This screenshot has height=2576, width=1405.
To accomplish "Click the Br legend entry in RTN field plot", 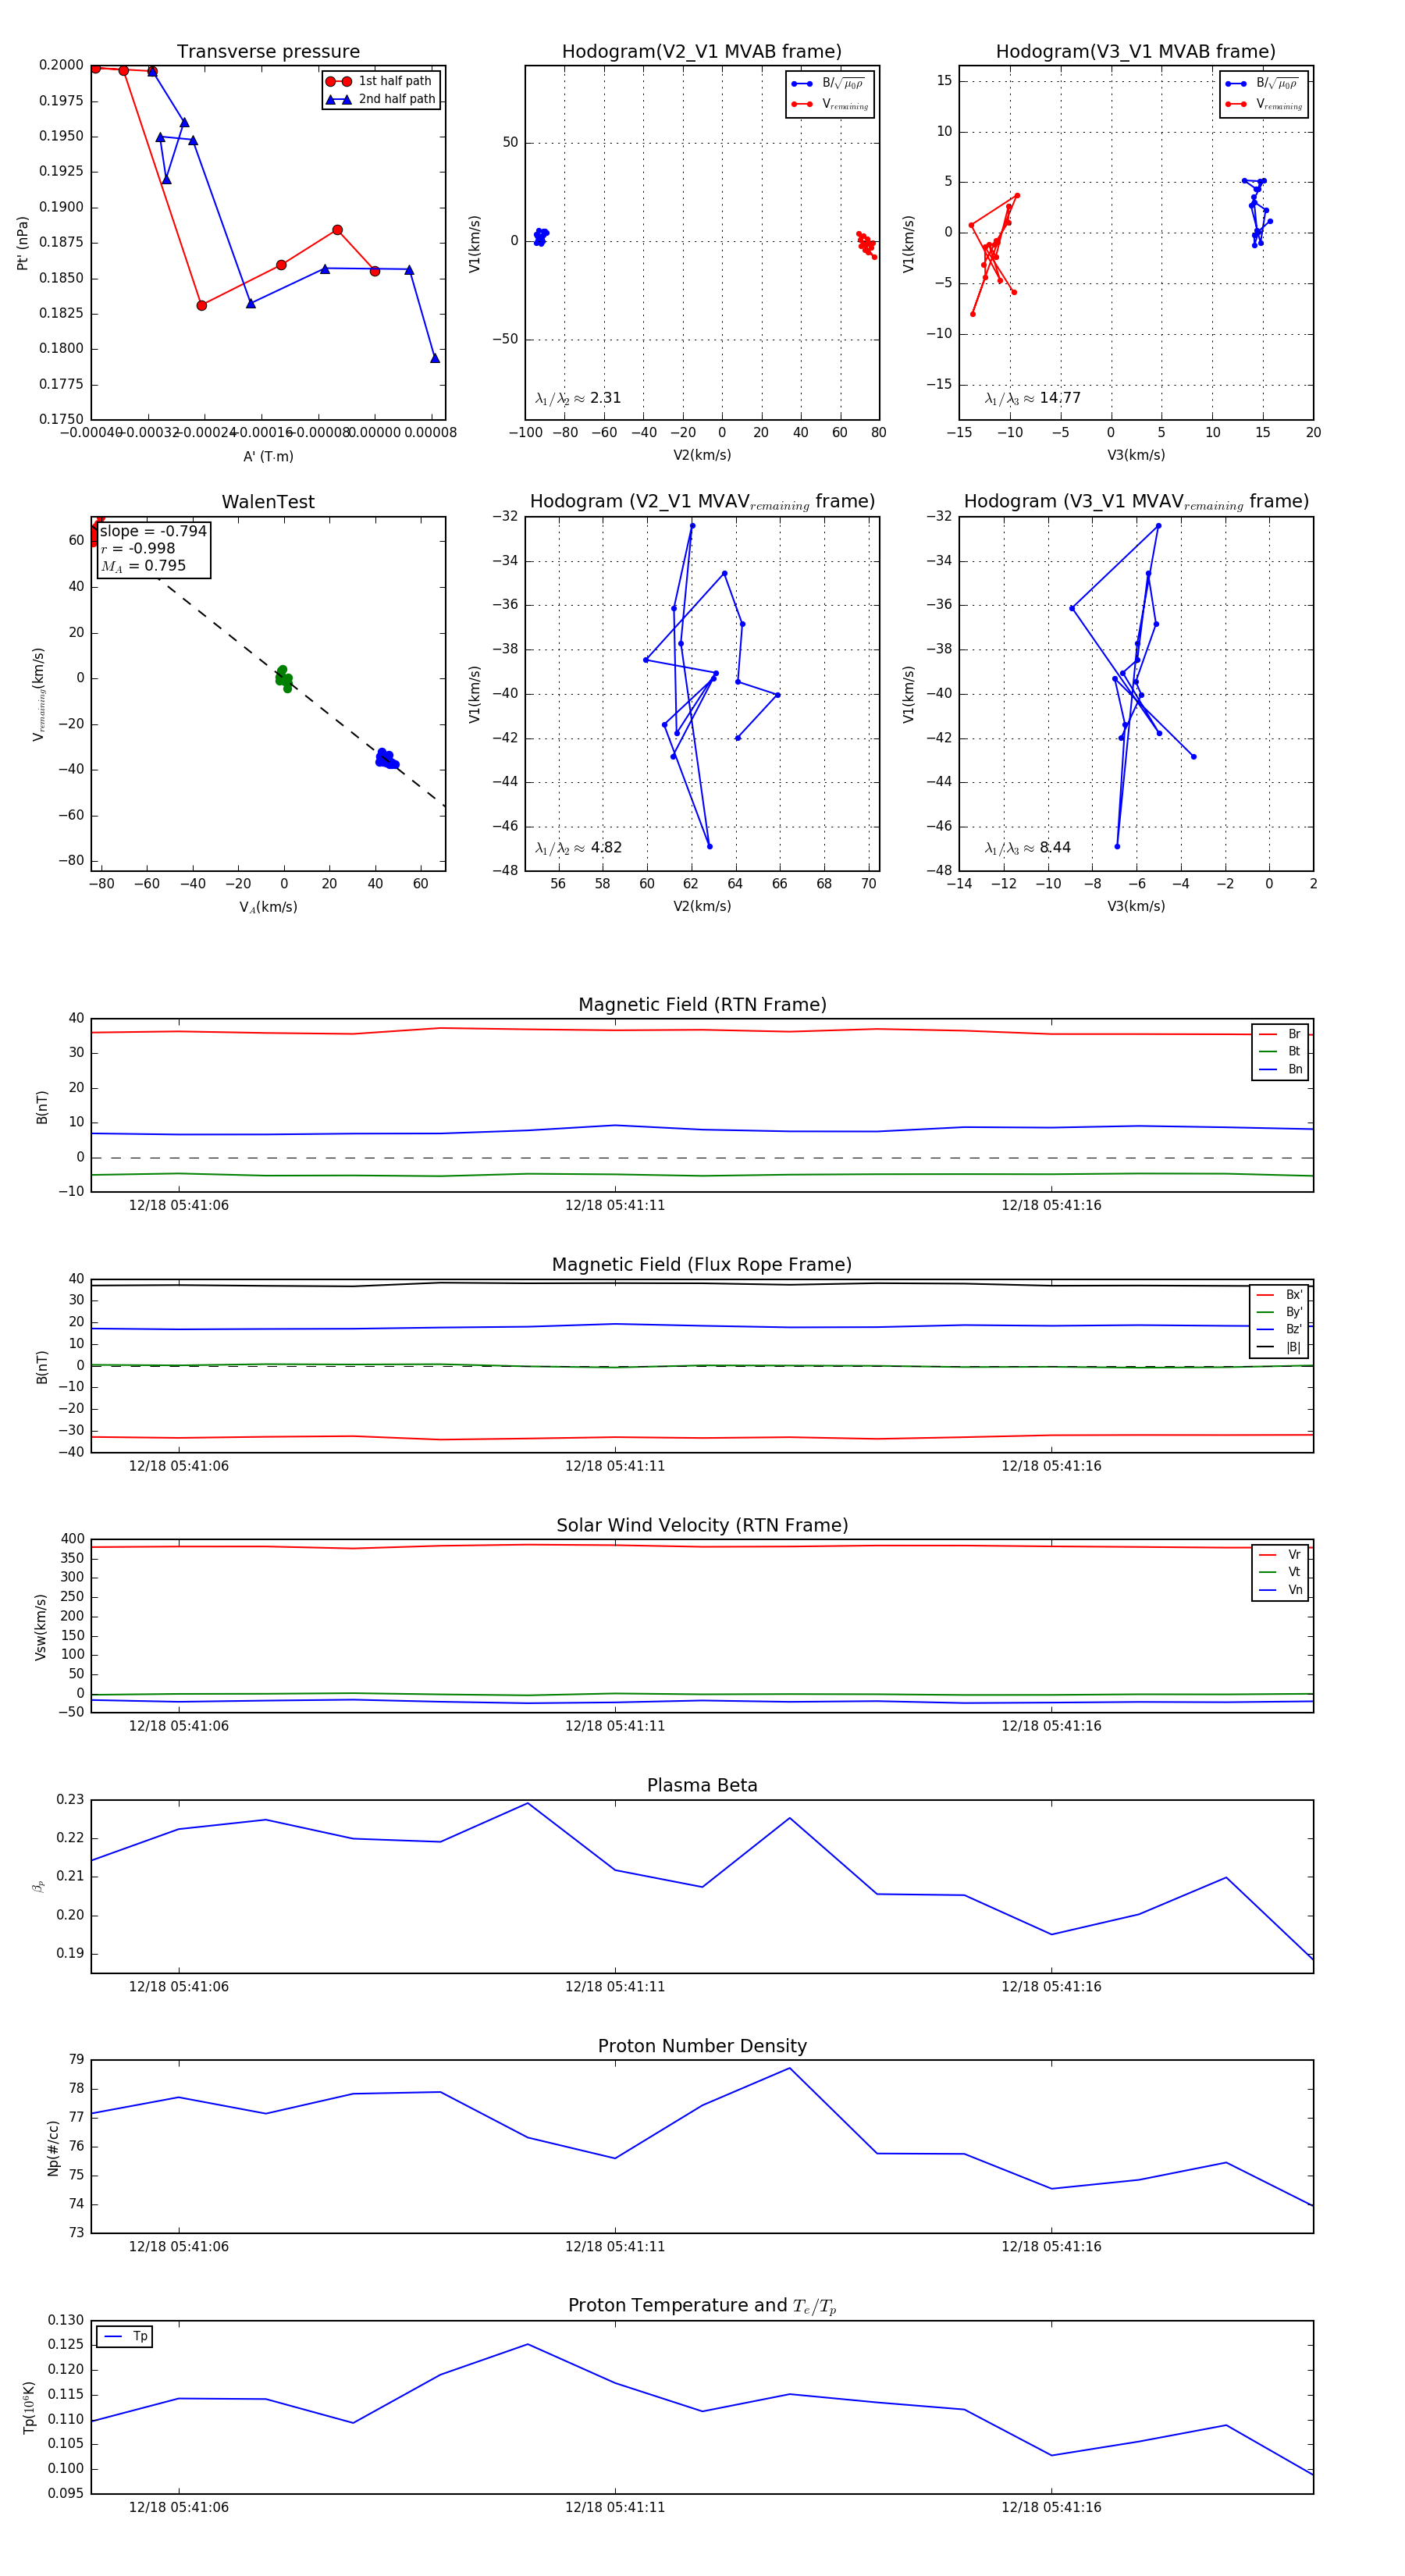I will [1280, 1034].
